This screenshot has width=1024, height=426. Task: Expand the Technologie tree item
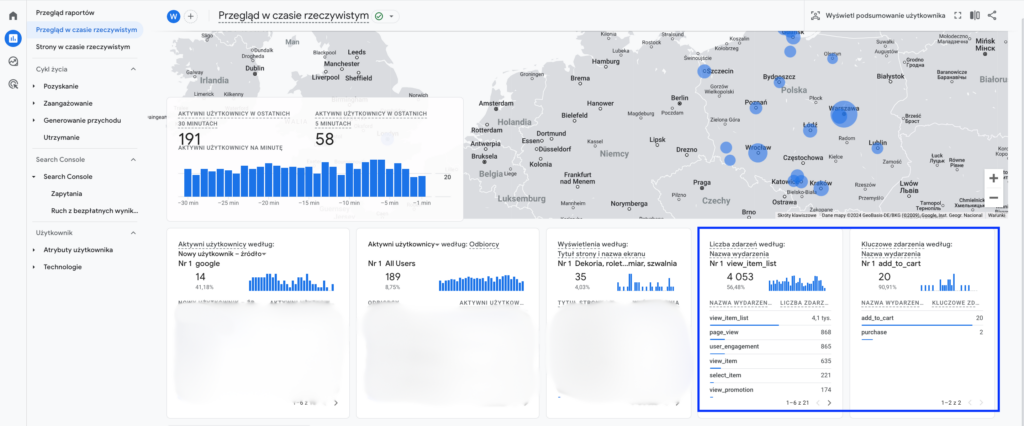pyautogui.click(x=34, y=267)
